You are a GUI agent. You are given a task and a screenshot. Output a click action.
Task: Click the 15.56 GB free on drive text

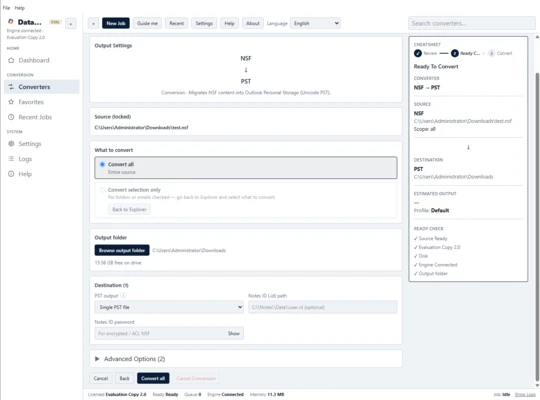click(x=118, y=263)
